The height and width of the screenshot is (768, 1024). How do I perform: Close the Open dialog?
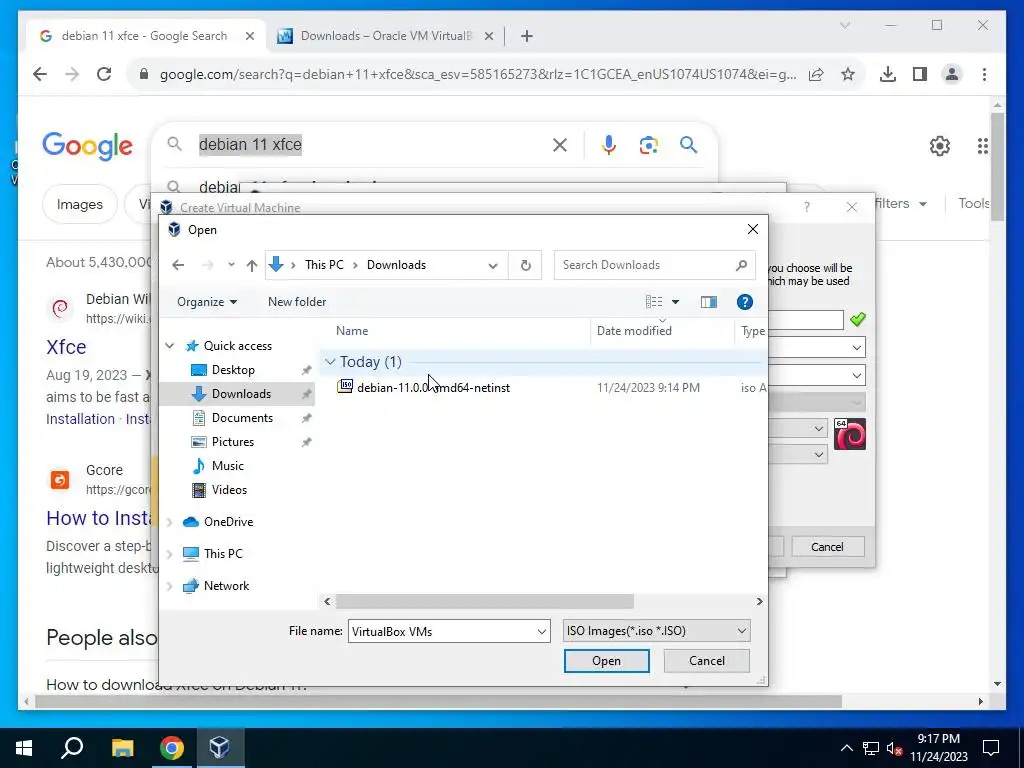(752, 229)
